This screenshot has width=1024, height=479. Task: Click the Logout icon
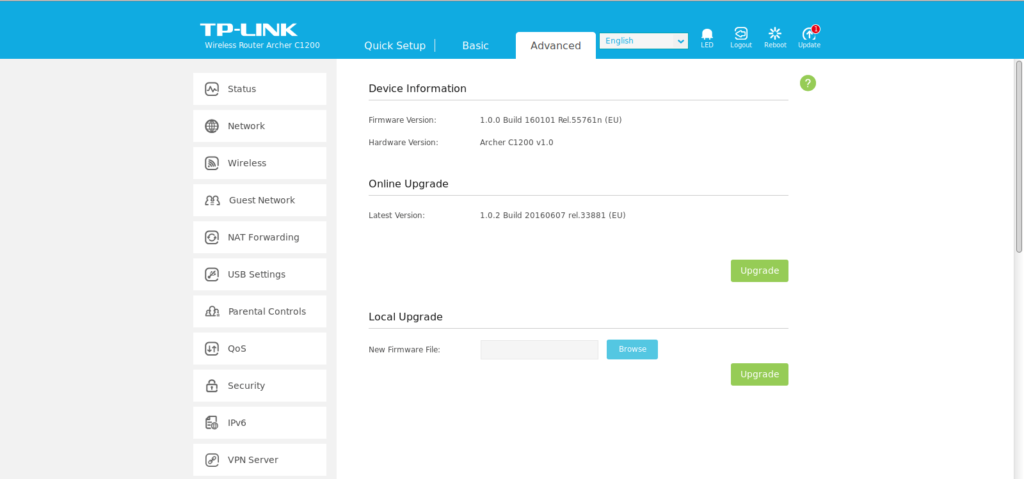pos(740,35)
